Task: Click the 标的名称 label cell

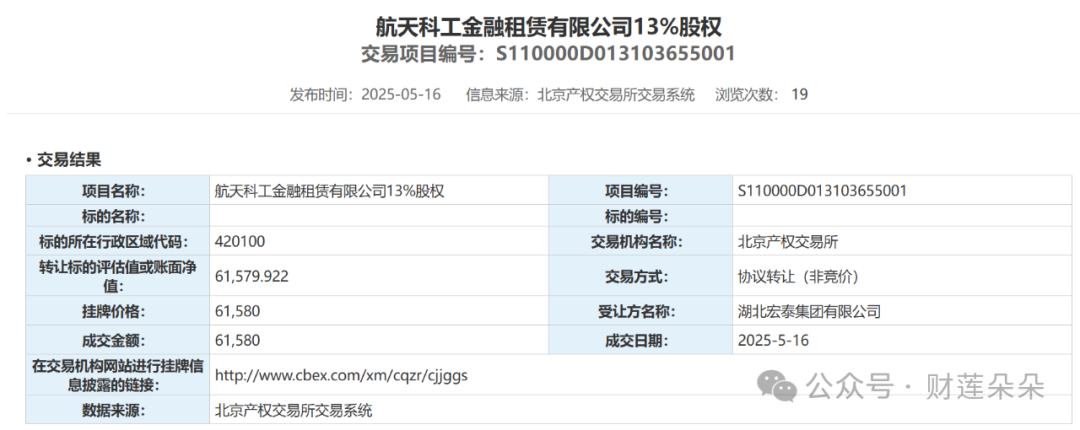Action: (x=118, y=216)
